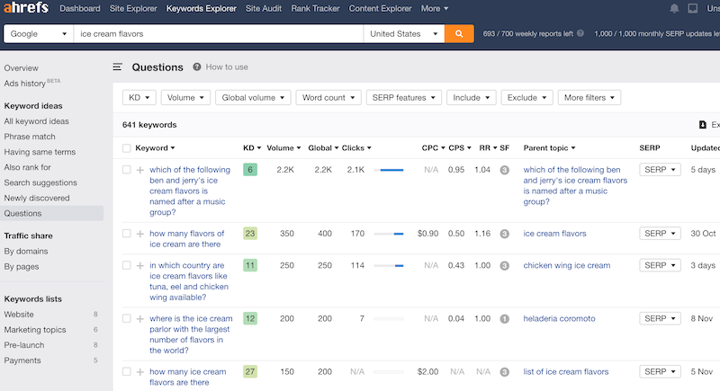The width and height of the screenshot is (720, 391).
Task: Check the 'how many ice cream flavors' row
Action: [x=126, y=372]
